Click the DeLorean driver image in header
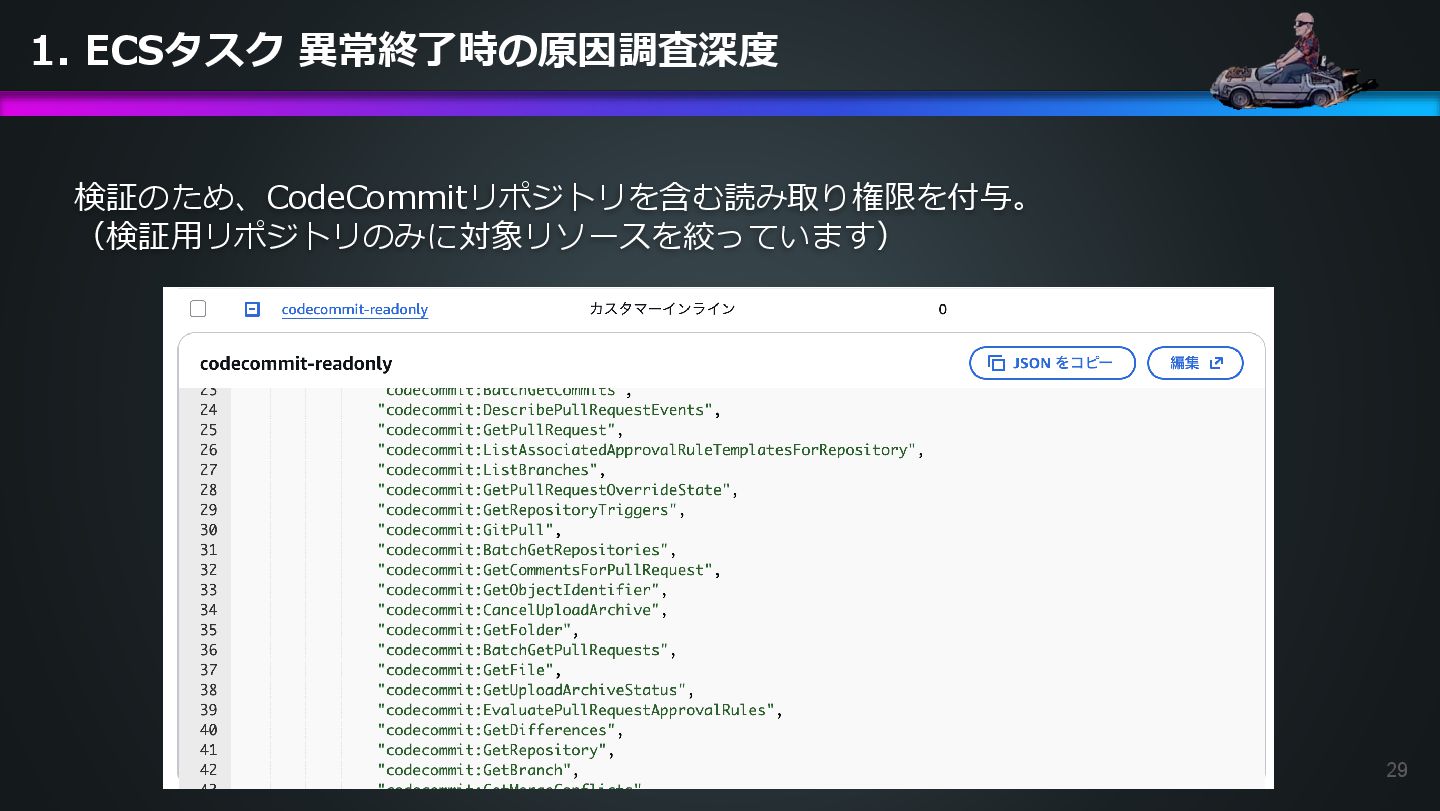 click(1292, 60)
